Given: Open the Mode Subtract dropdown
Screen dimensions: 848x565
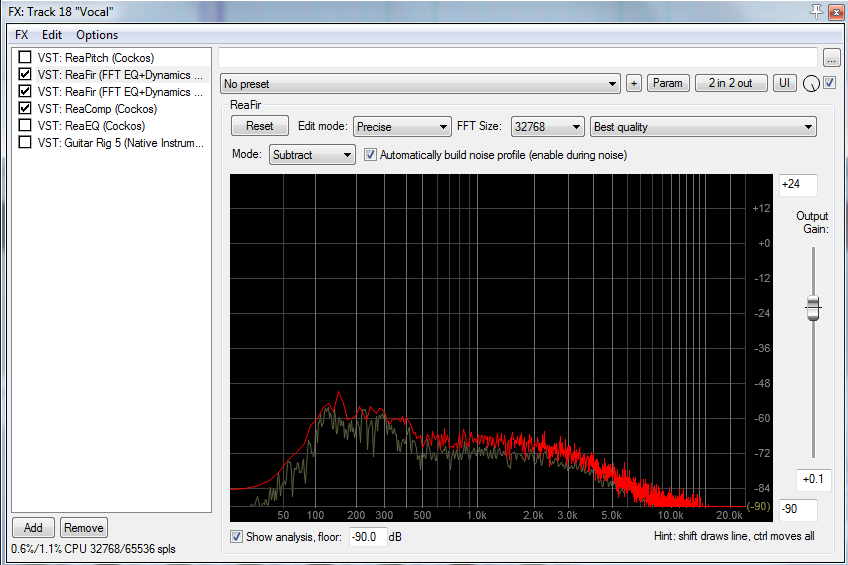Looking at the screenshot, I should click(312, 155).
